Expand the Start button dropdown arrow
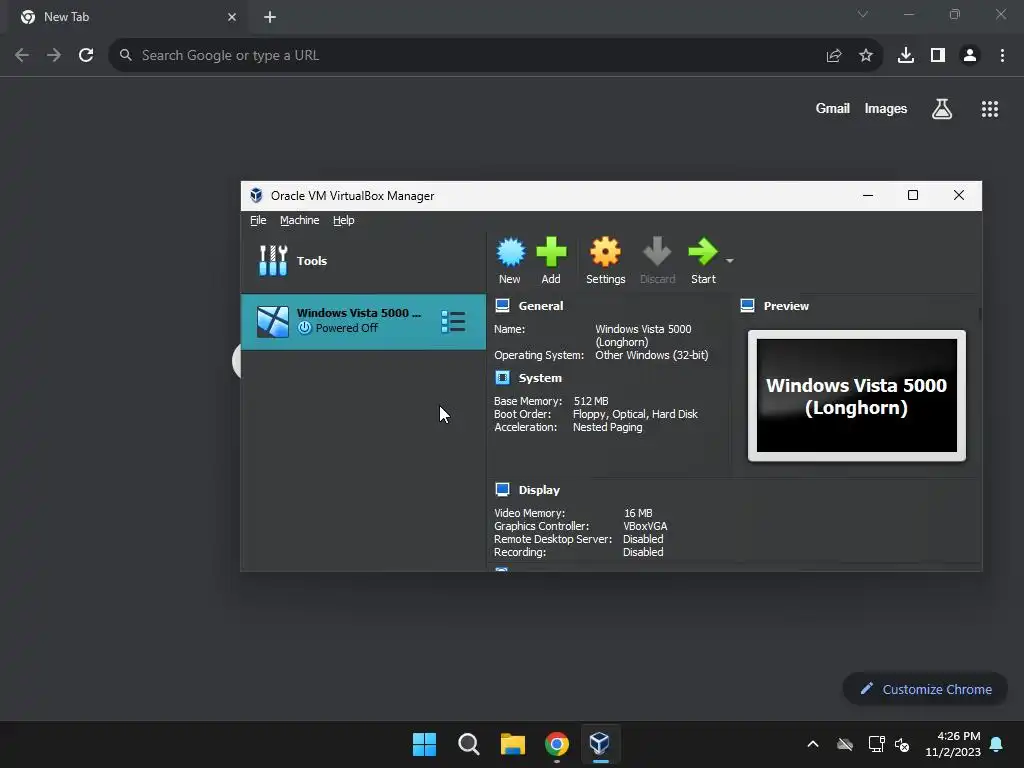Screen dimensions: 1024x768 click(729, 261)
